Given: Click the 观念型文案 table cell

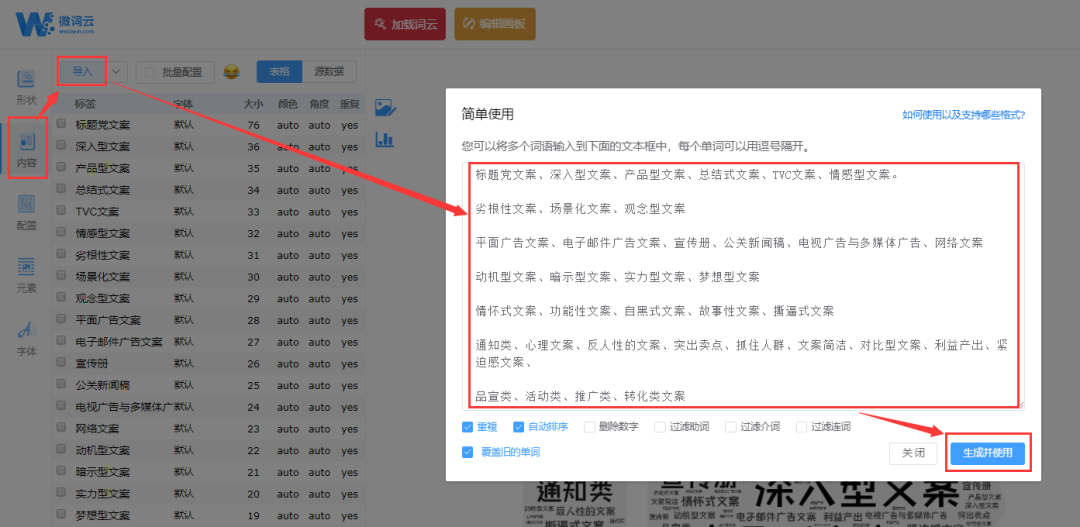Looking at the screenshot, I should point(103,299).
